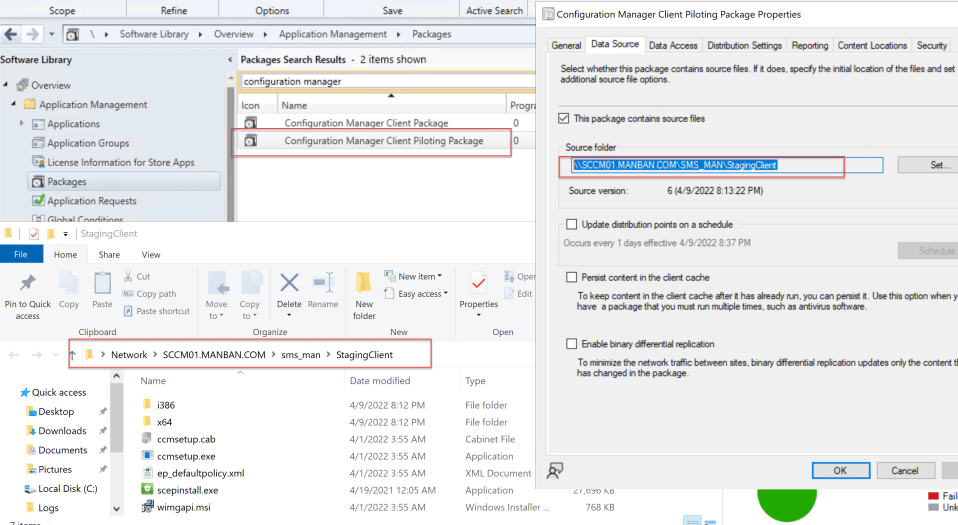
Task: Choose Paste shortcut in Explorer ribbon
Action: point(157,310)
